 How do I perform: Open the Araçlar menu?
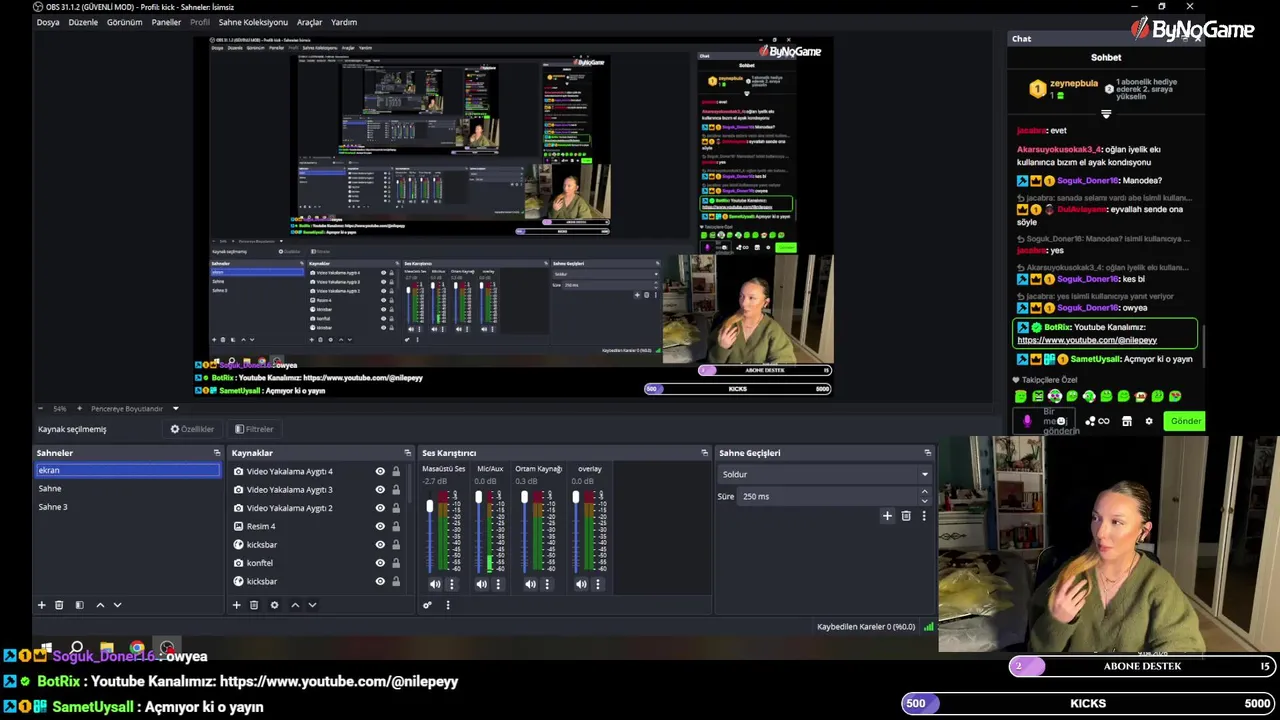(310, 22)
